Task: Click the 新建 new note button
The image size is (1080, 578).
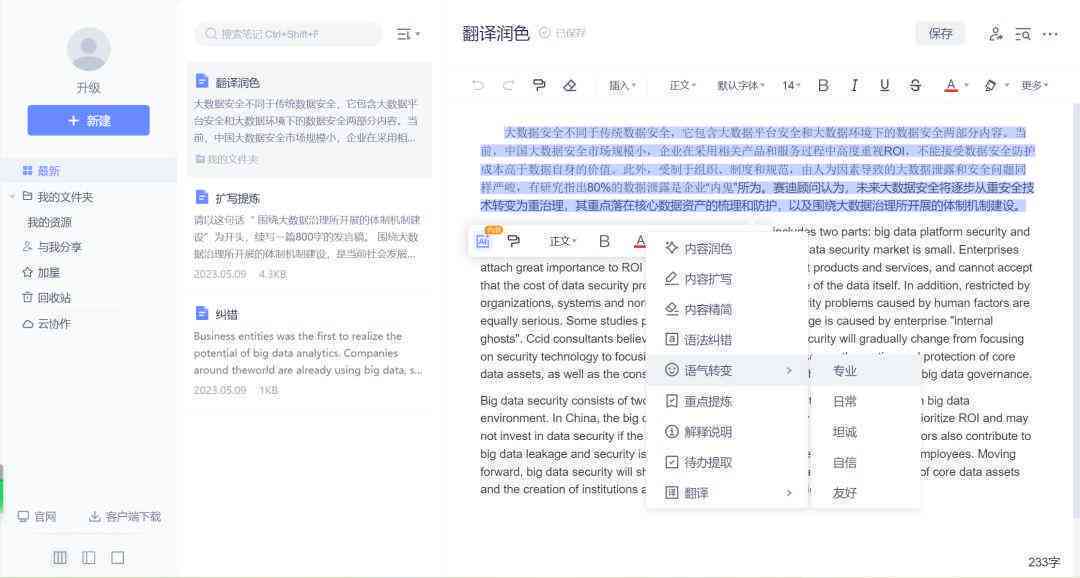Action: coord(88,121)
